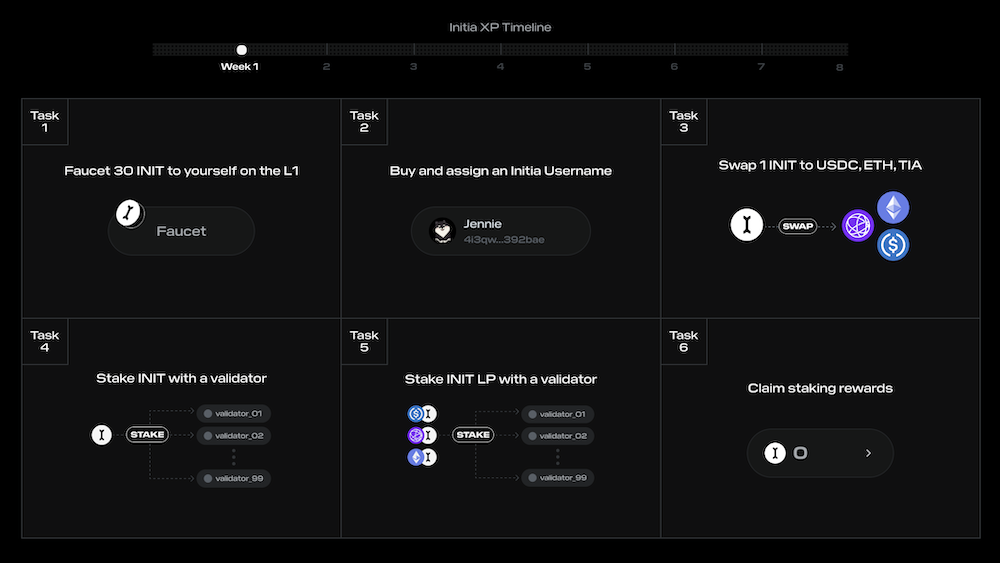Open the Task 6 tab label

tap(684, 342)
